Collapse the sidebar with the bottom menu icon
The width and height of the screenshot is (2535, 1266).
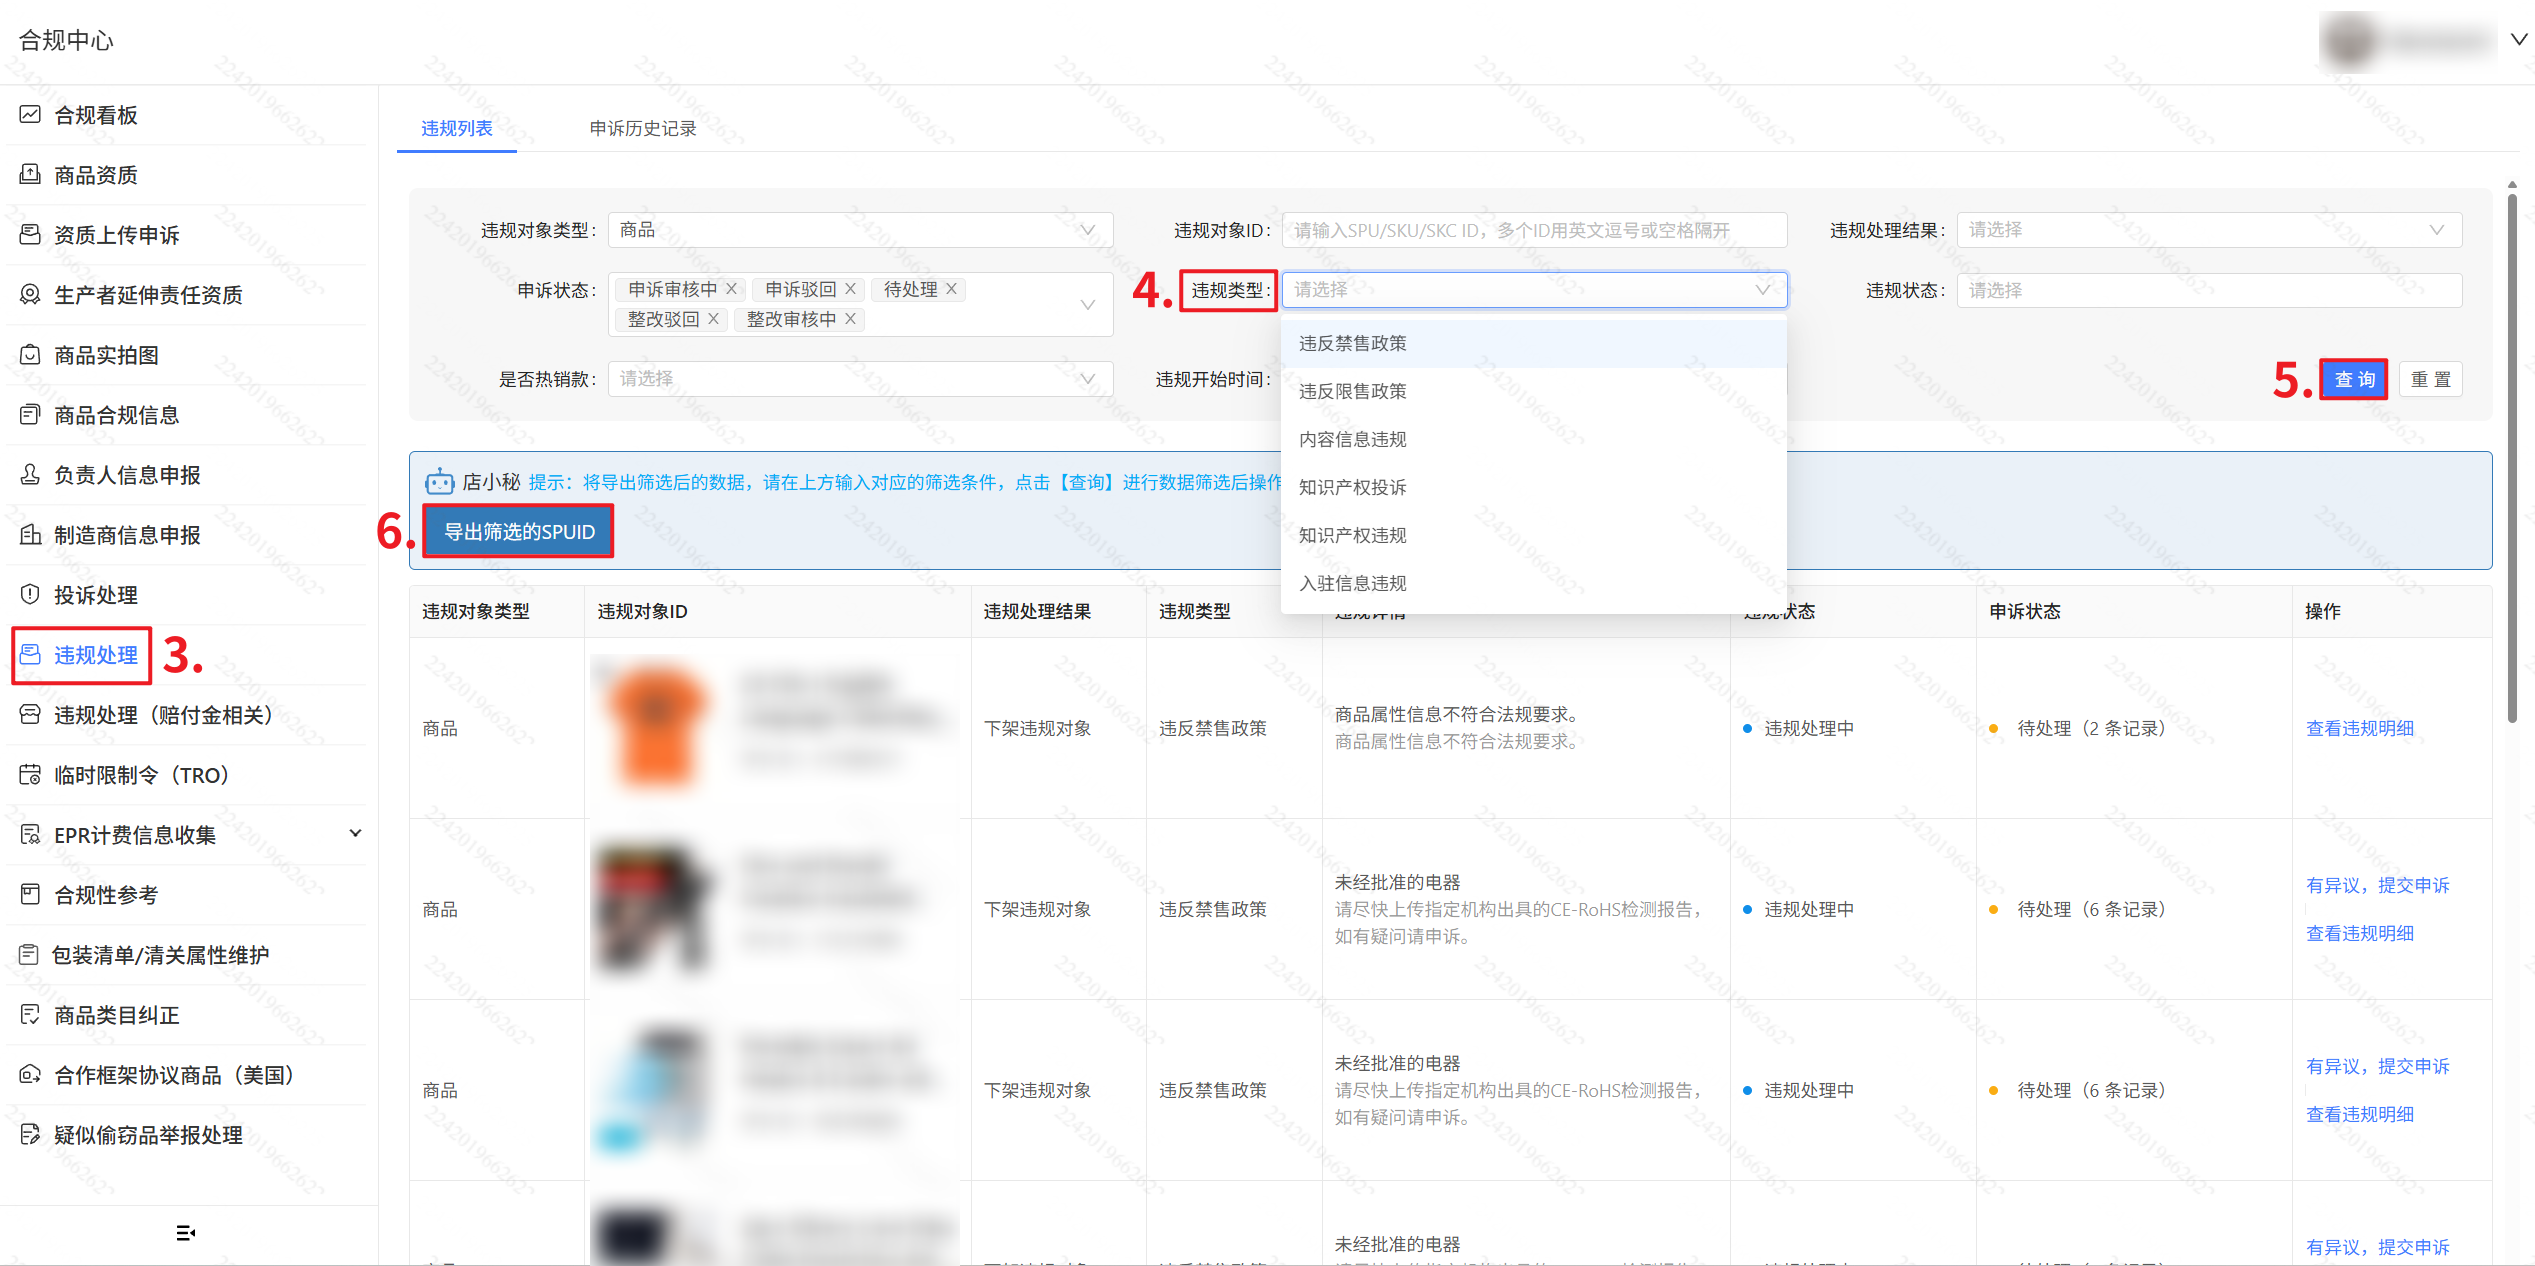[185, 1233]
